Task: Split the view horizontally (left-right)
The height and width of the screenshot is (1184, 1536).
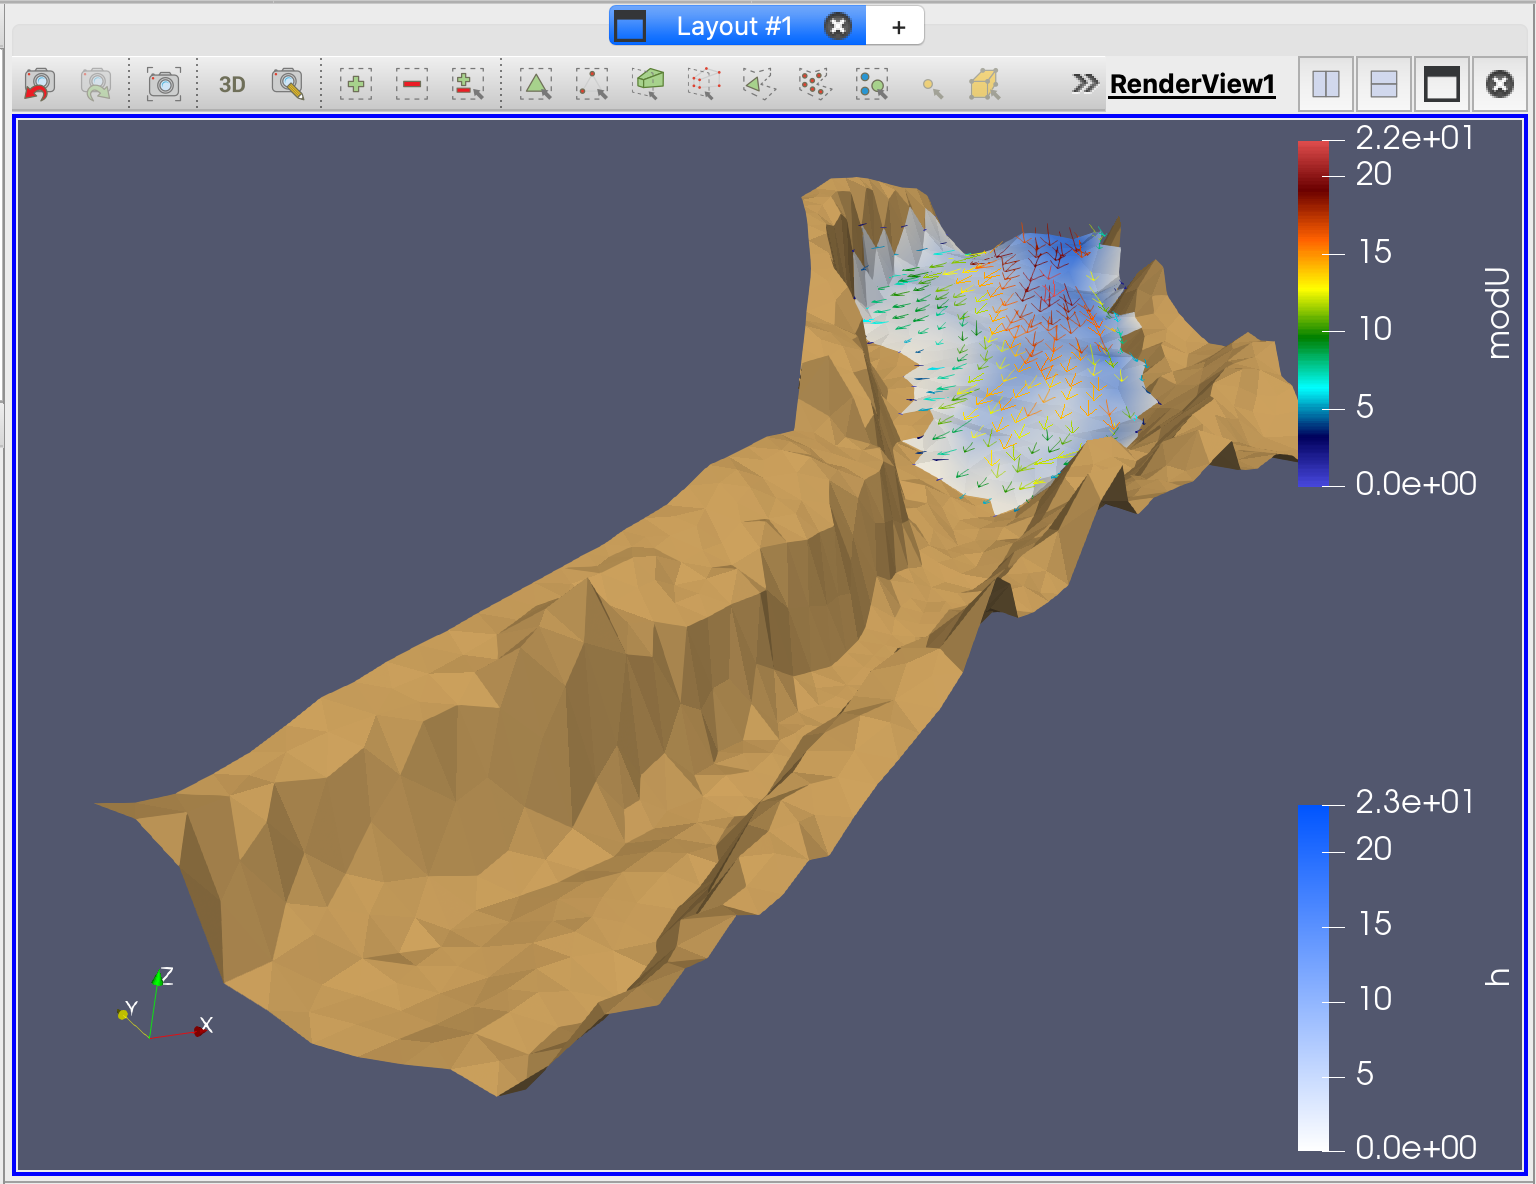Action: [x=1326, y=84]
